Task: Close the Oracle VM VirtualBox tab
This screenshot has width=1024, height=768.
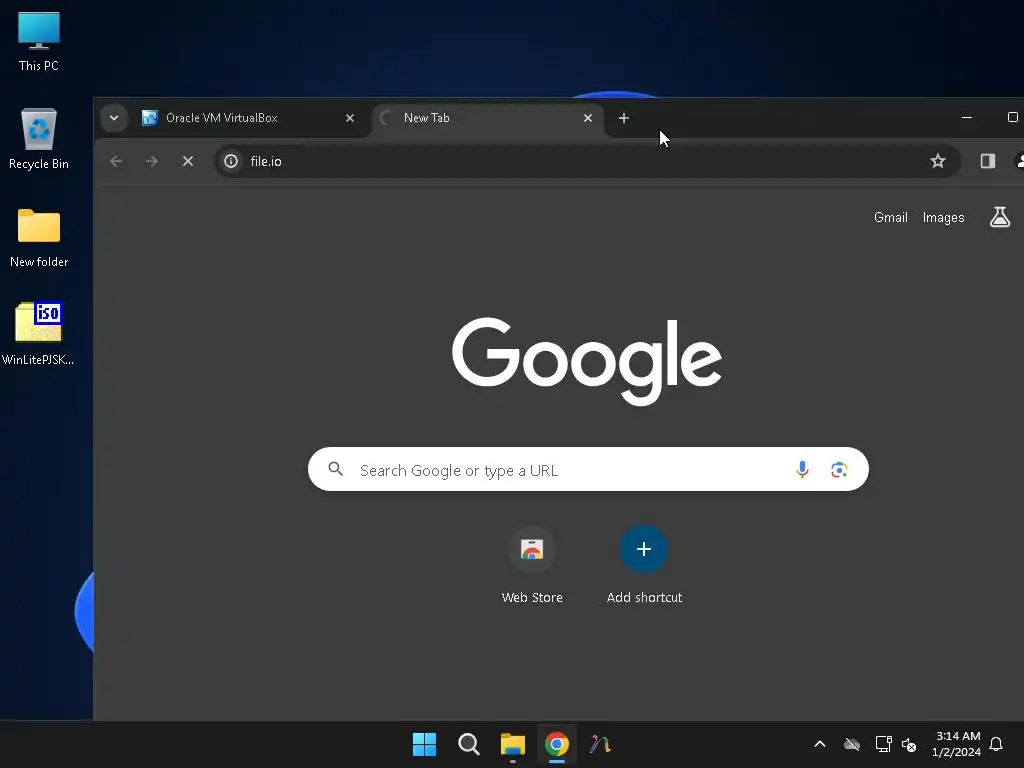Action: point(349,118)
